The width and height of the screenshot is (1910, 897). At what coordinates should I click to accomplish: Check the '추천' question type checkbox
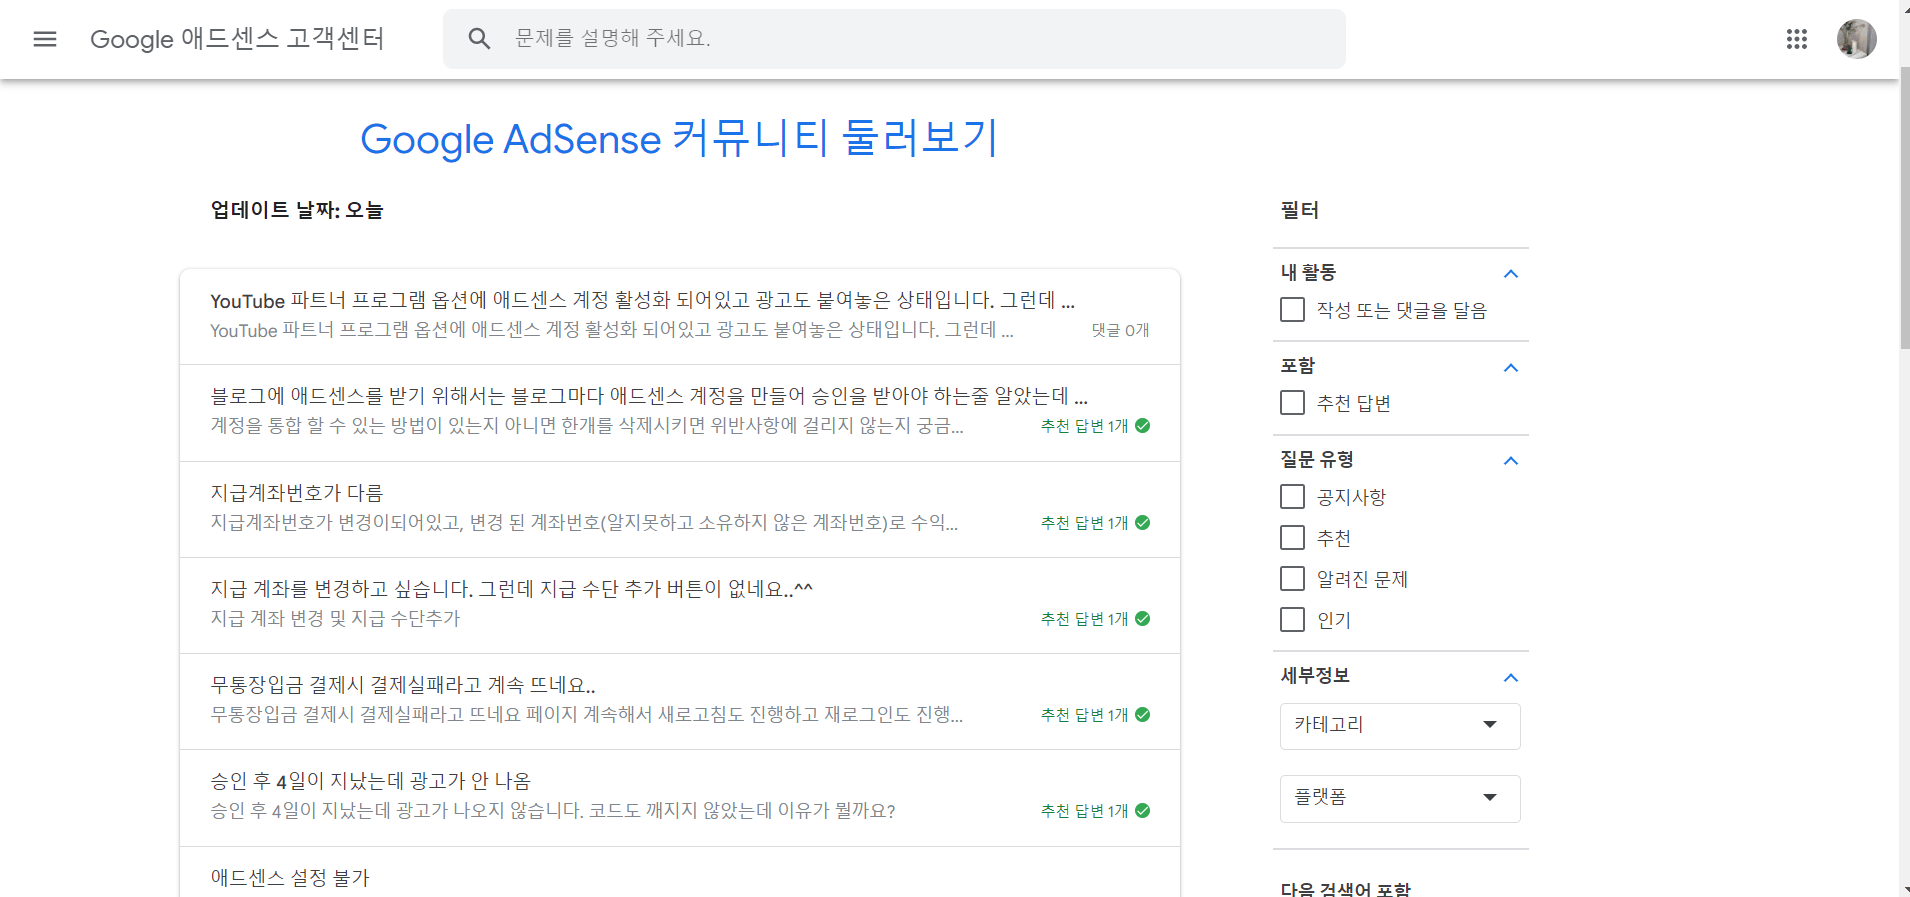tap(1292, 538)
